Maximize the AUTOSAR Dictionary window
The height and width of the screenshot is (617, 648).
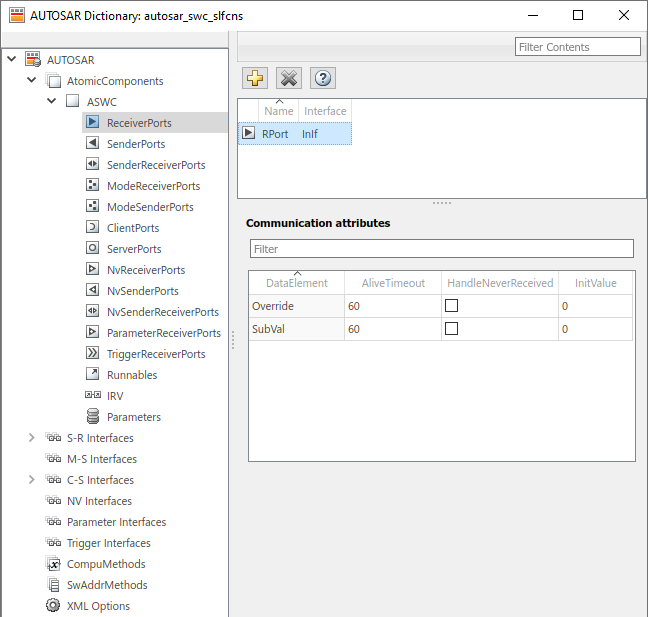(x=578, y=15)
